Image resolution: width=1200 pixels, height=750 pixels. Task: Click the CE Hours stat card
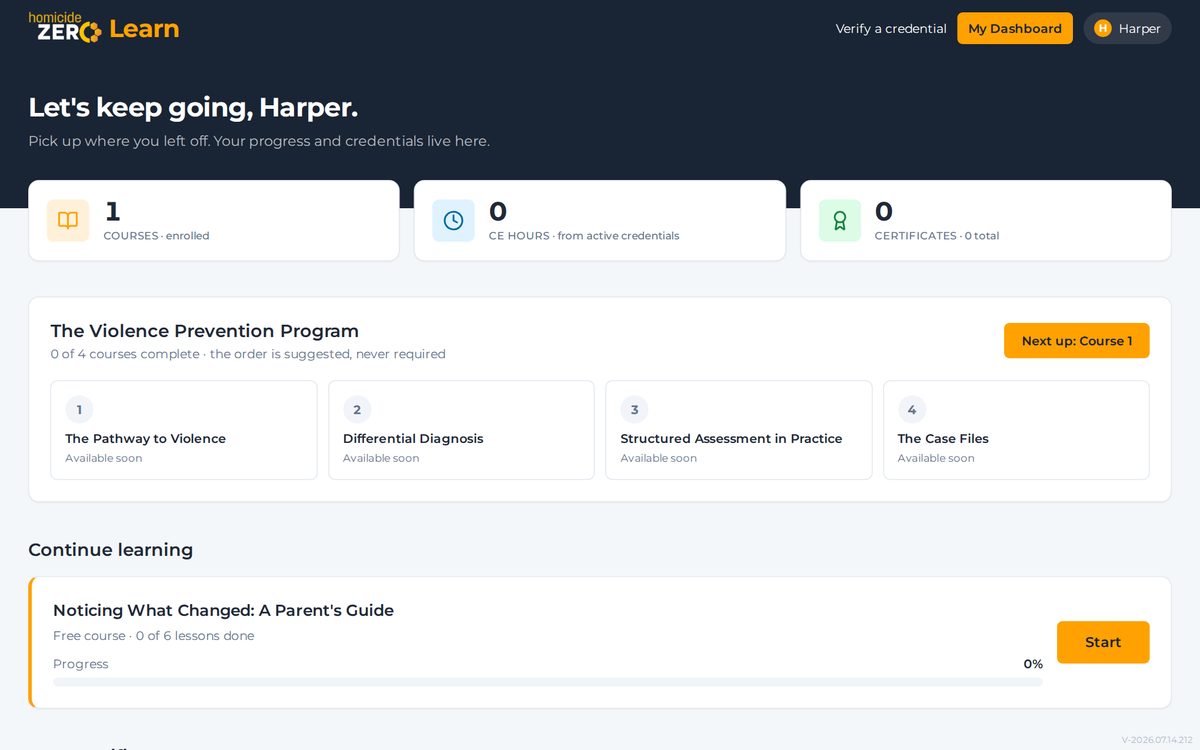pos(600,221)
